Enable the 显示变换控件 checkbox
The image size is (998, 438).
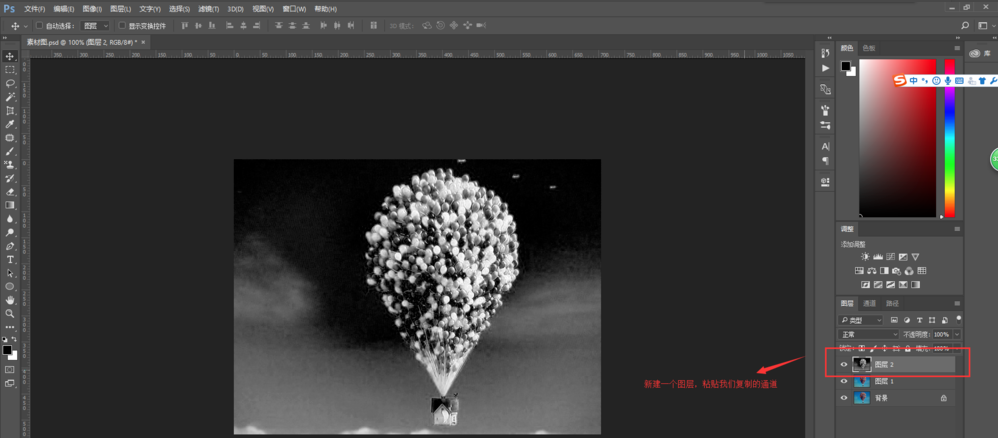122,25
